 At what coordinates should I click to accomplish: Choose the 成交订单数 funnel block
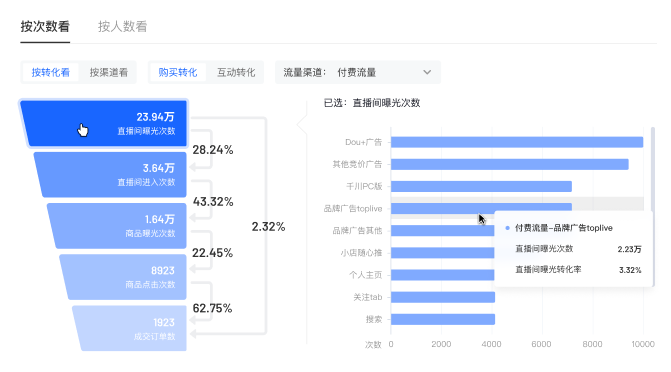(130, 328)
